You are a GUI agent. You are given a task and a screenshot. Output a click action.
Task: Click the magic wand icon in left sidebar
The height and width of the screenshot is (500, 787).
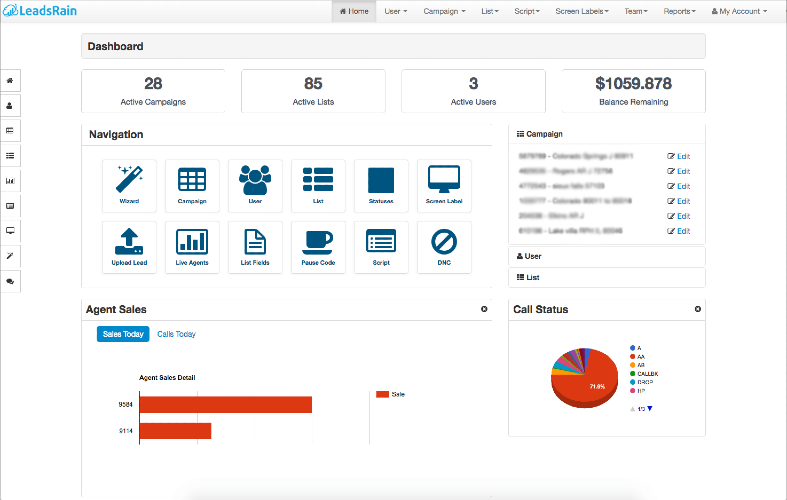(10, 256)
